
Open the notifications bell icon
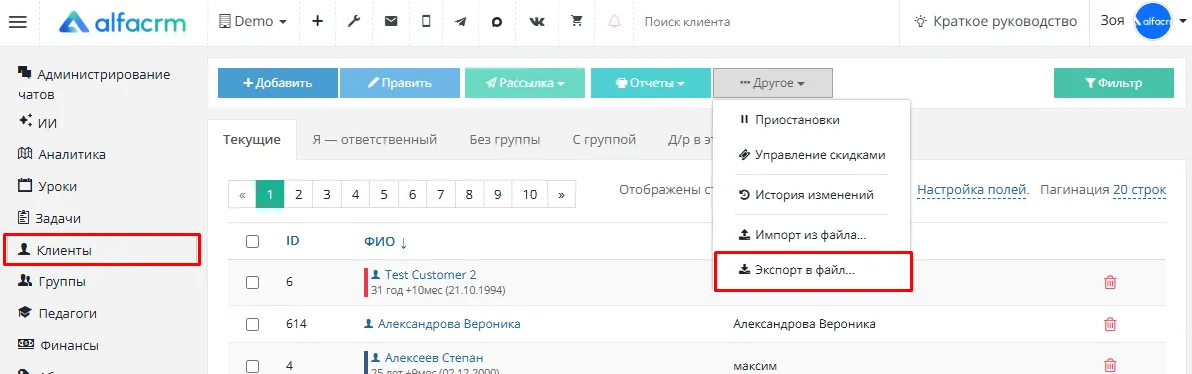(614, 21)
